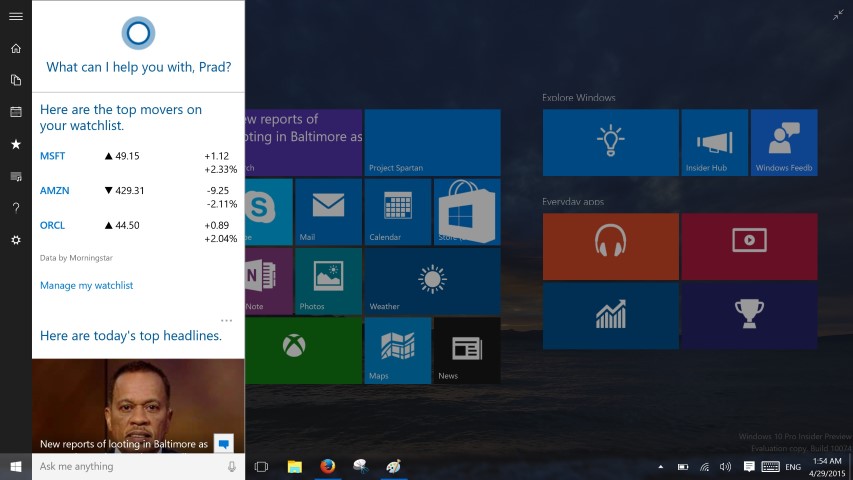Click Manage my watchlist link
This screenshot has width=853, height=480.
tap(86, 286)
